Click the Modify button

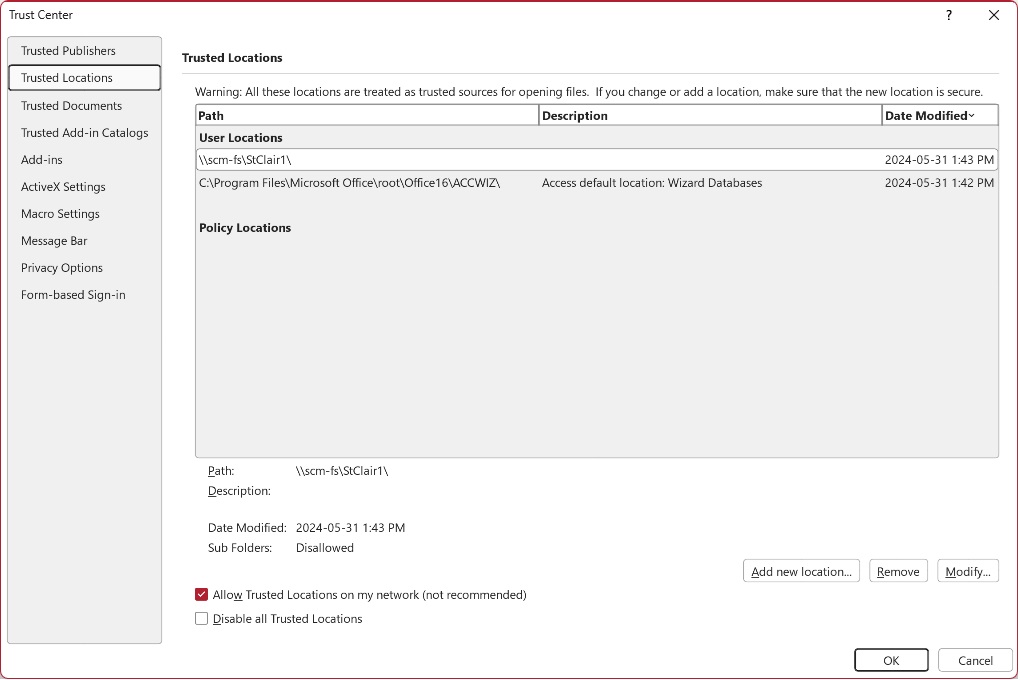click(967, 570)
